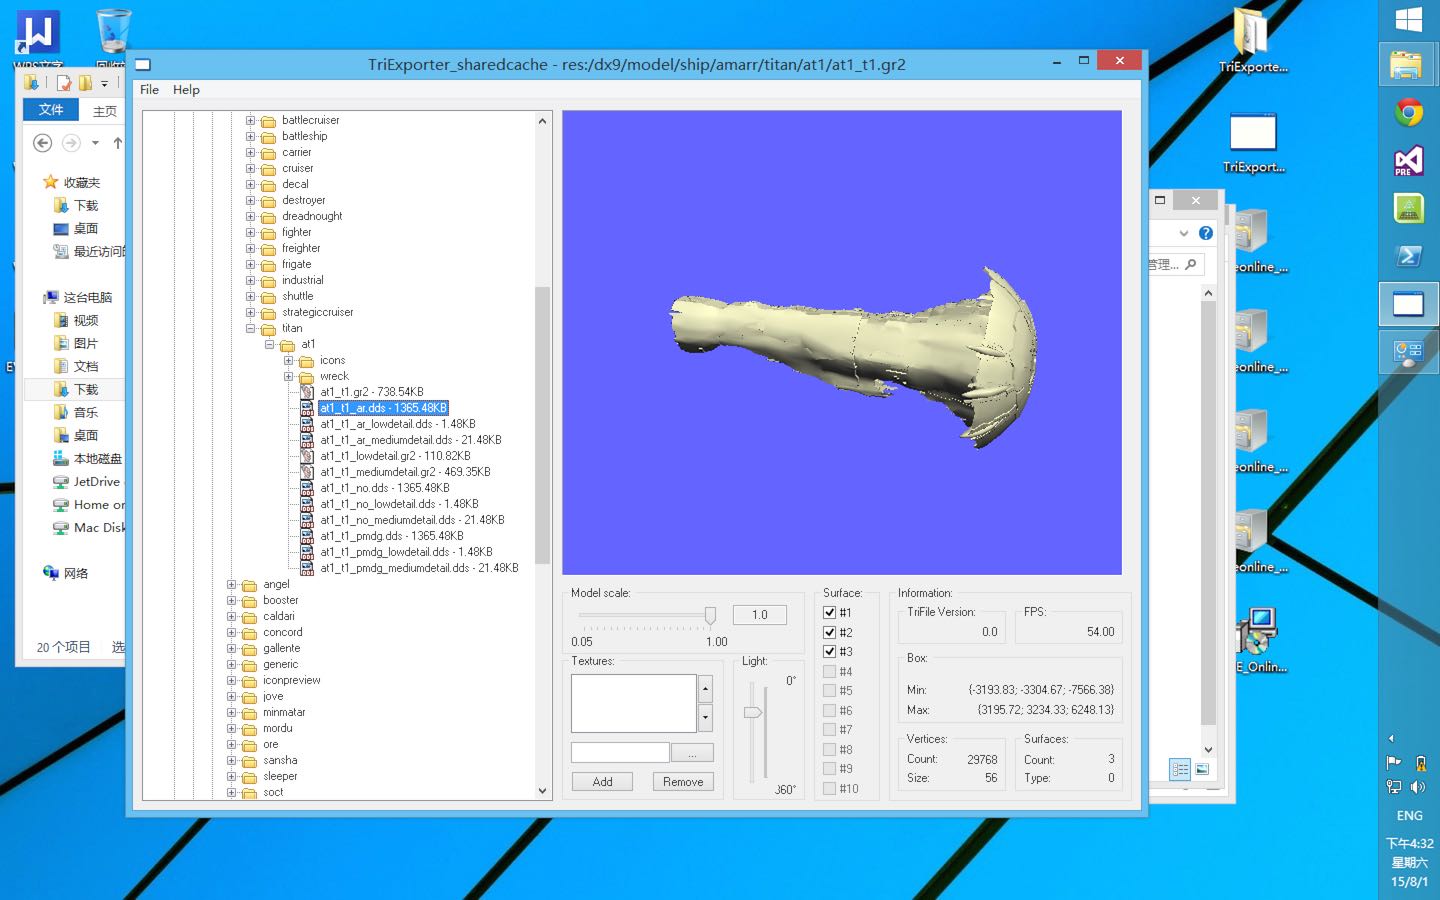Select at1_t1_ar_mediumdetail.dds - 21.48KB
The width and height of the screenshot is (1440, 900).
pos(411,440)
